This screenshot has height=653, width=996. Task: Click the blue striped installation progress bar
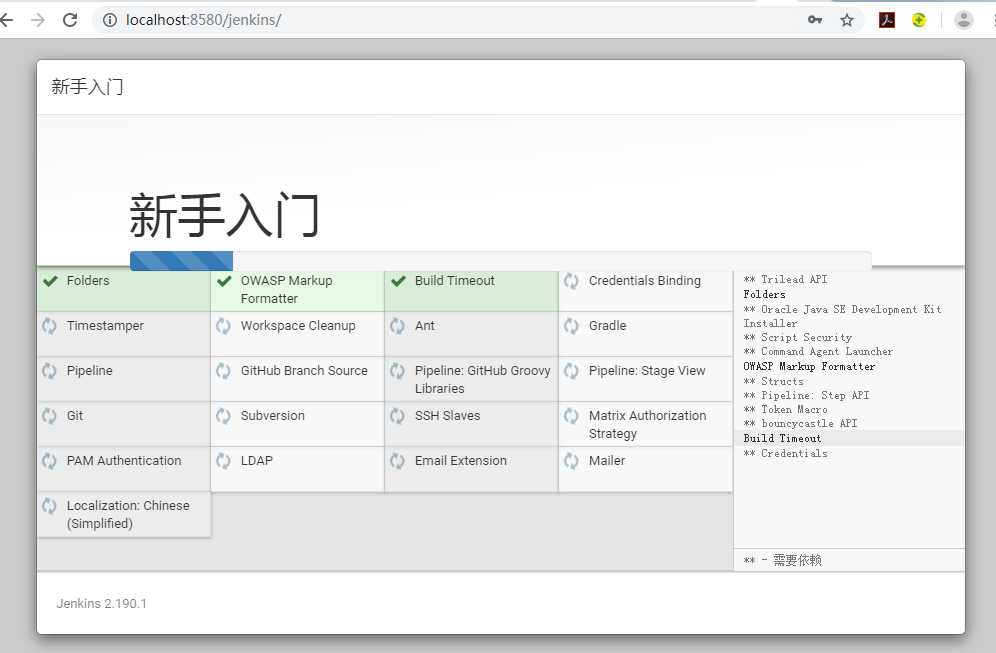(182, 261)
